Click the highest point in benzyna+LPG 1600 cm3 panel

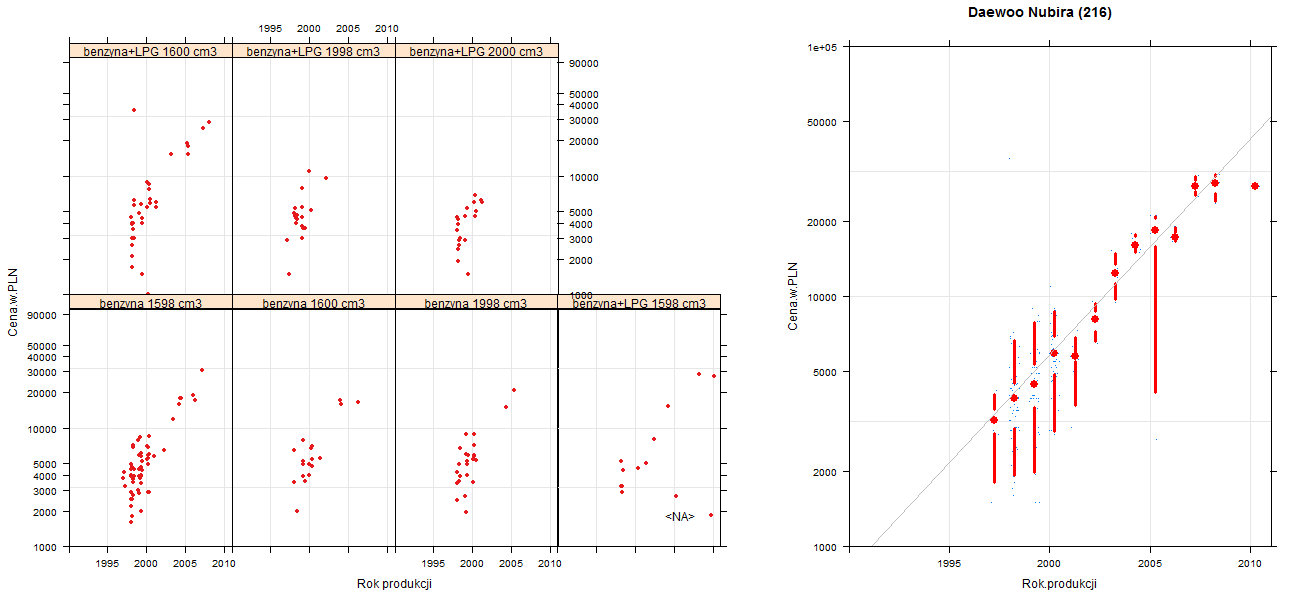click(134, 110)
